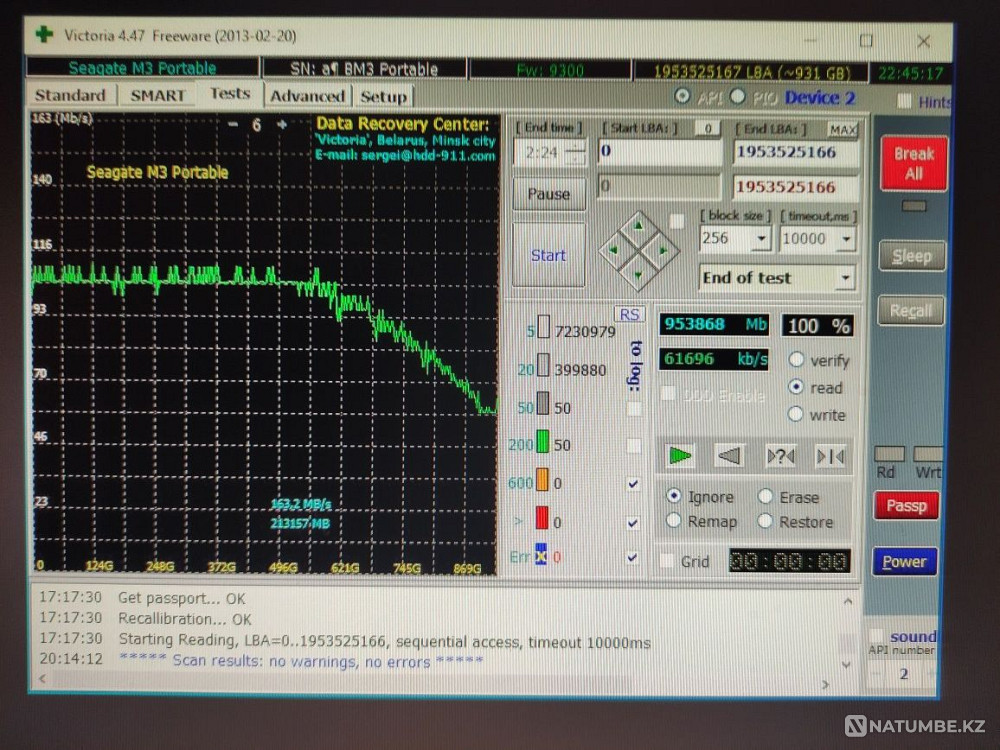Click the jump-to-unknown sector button
The width and height of the screenshot is (1000, 750).
point(780,457)
